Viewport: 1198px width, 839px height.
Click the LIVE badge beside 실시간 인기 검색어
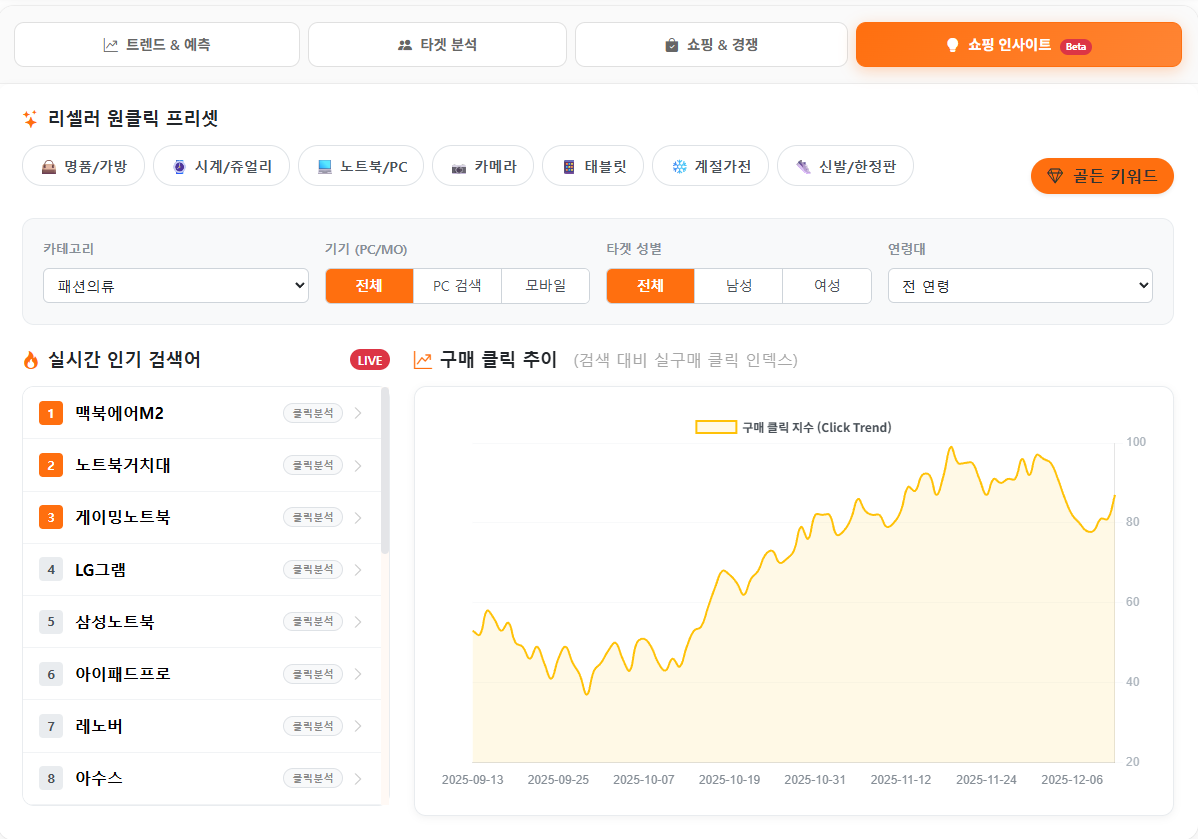point(369,359)
